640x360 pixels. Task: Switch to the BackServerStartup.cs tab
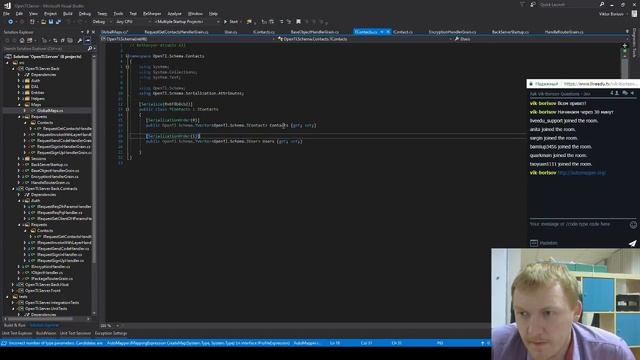pos(510,32)
